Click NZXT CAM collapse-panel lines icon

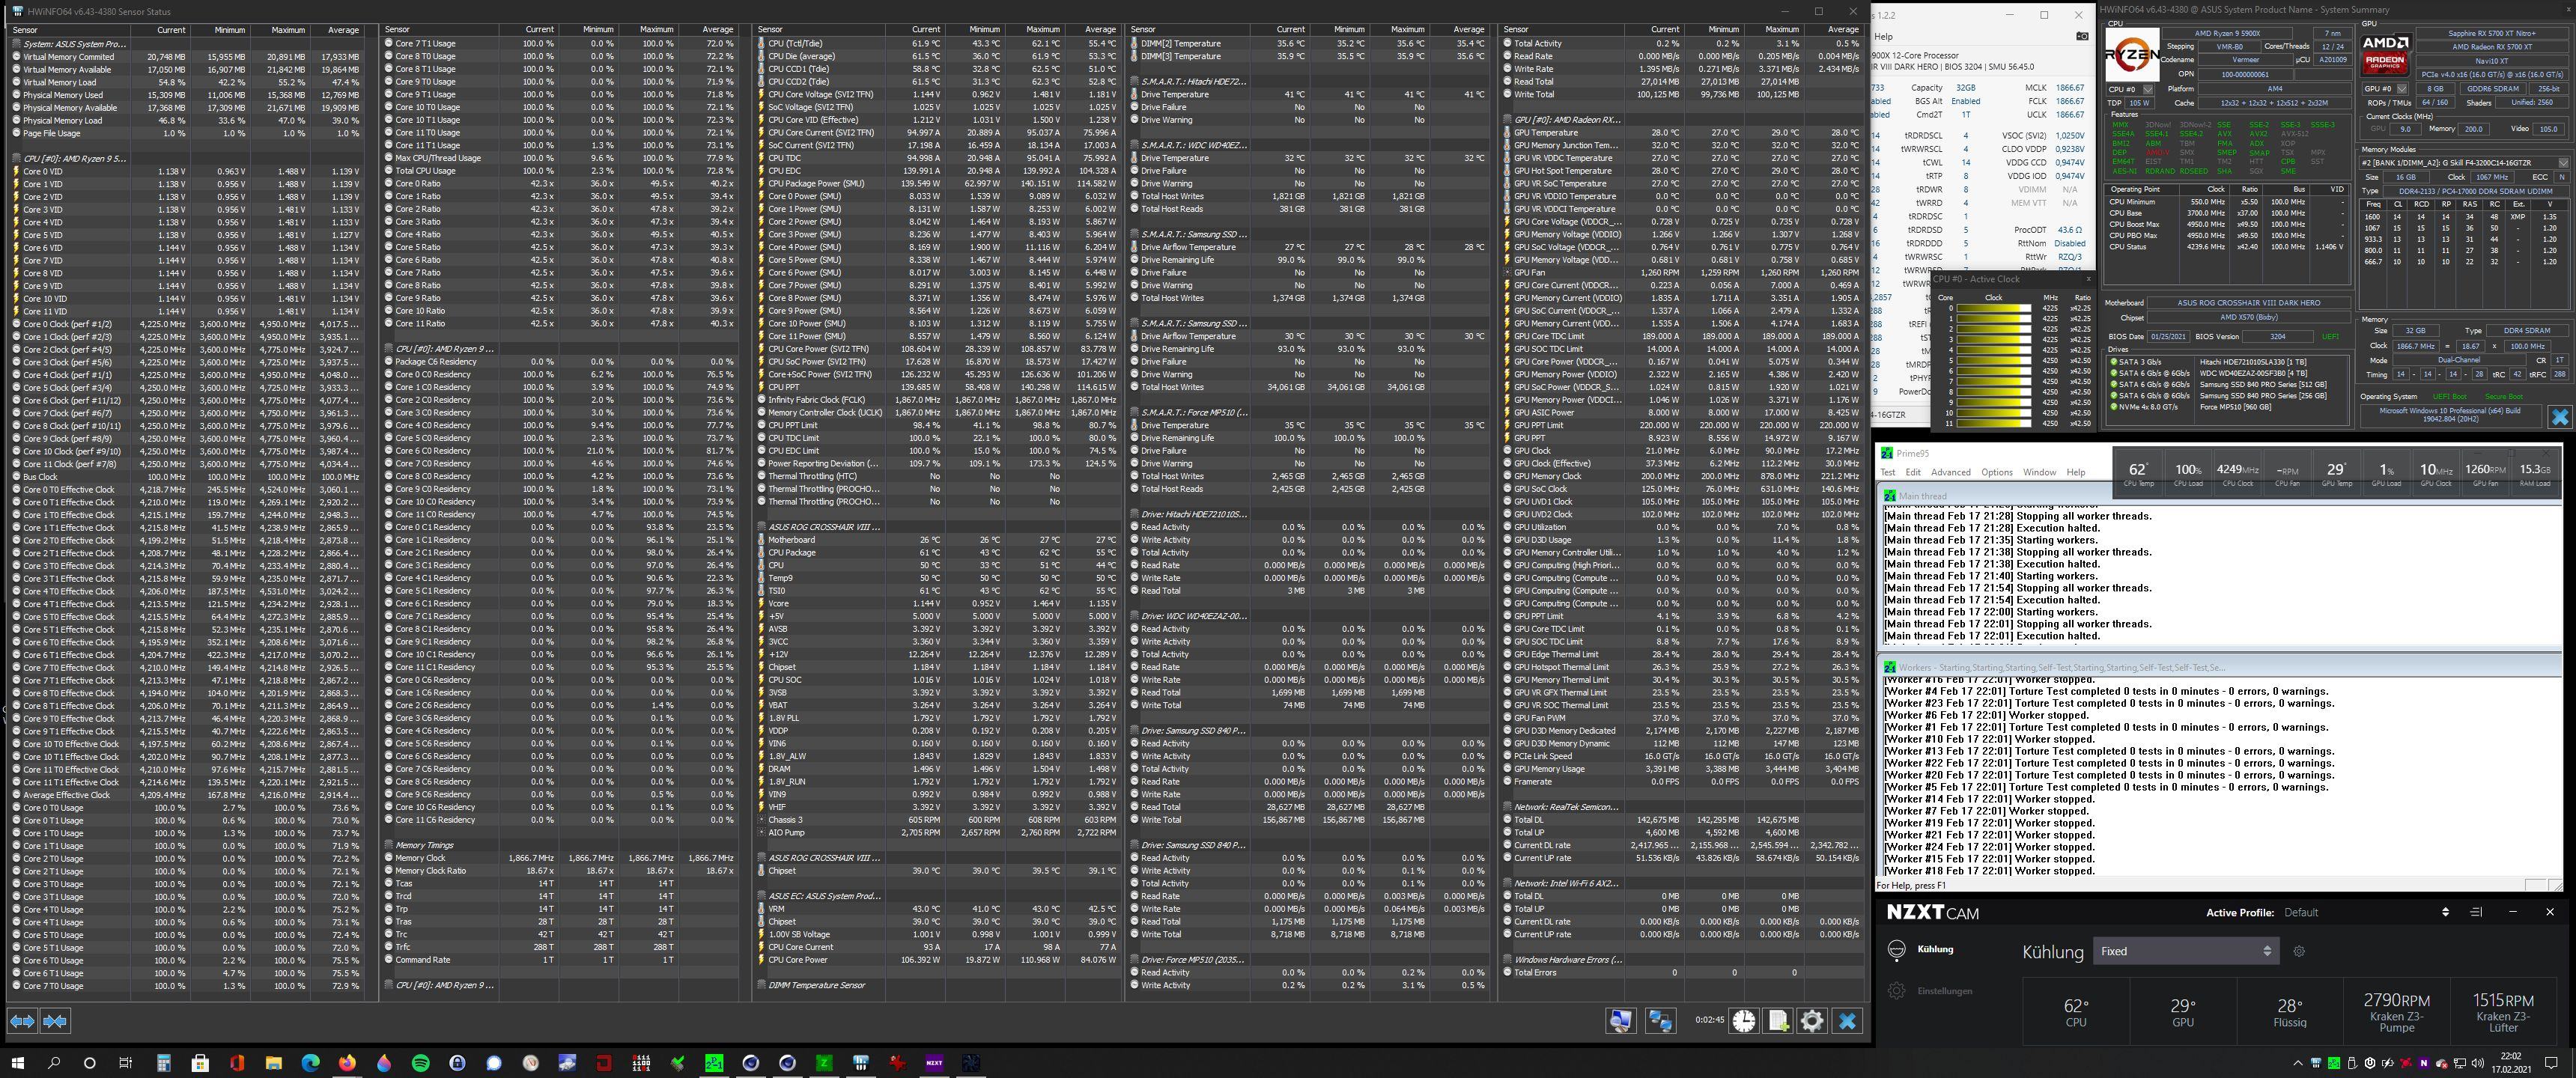2476,912
